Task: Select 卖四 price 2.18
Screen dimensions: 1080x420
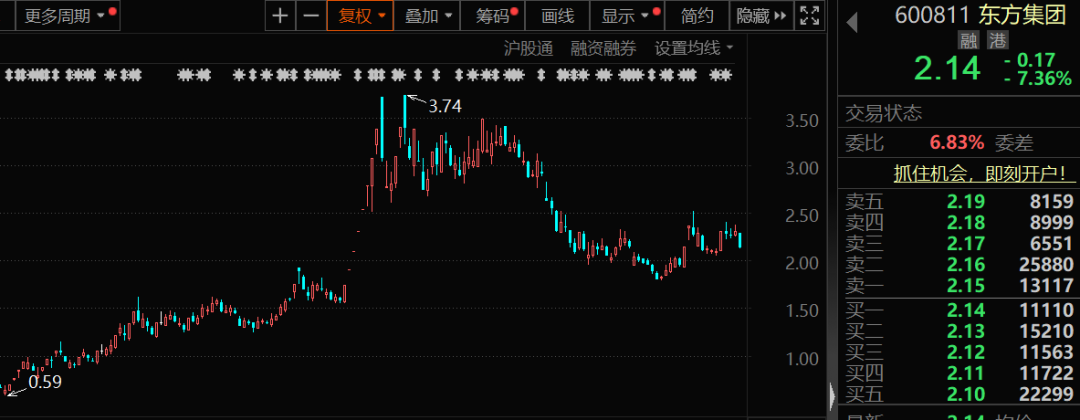Action: pyautogui.click(x=966, y=222)
